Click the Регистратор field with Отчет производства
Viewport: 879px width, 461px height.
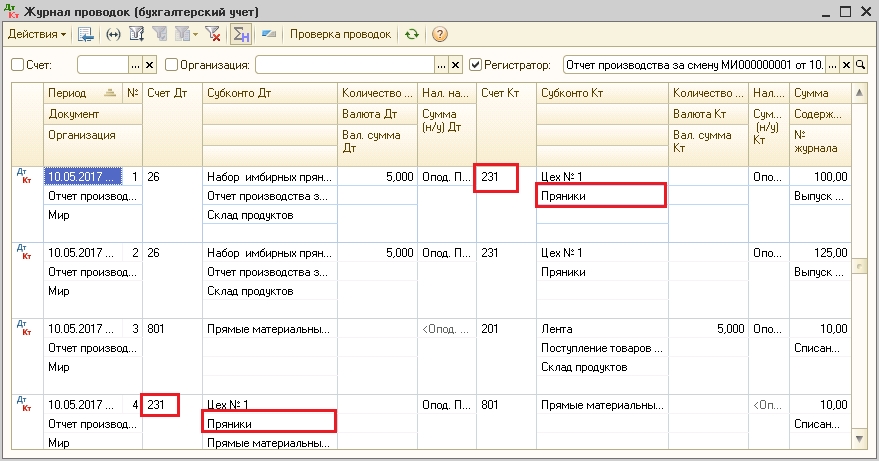click(695, 65)
